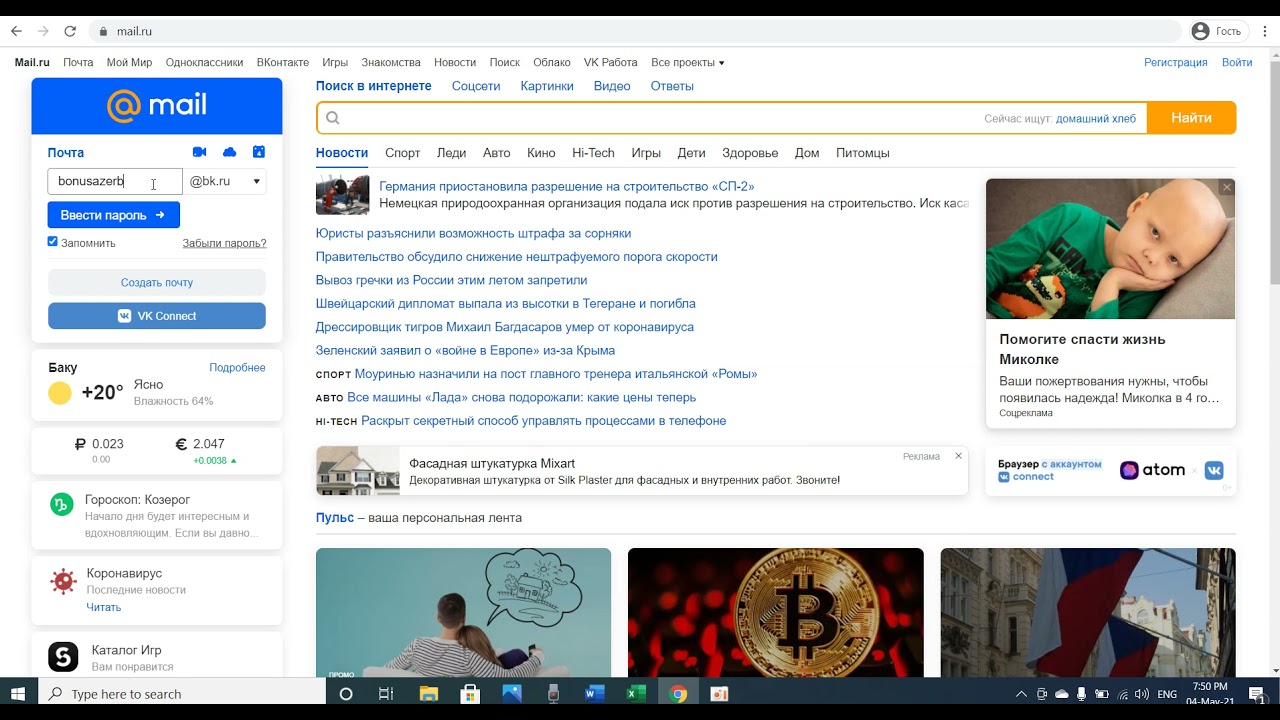The image size is (1280, 720).
Task: Show hidden system tray icons
Action: (x=1021, y=694)
